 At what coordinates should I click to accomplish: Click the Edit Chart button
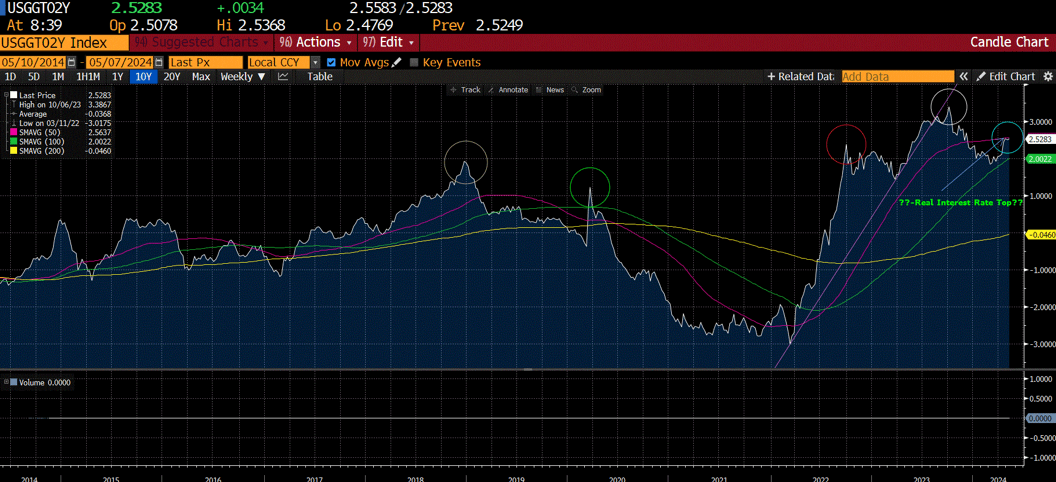pyautogui.click(x=1006, y=77)
